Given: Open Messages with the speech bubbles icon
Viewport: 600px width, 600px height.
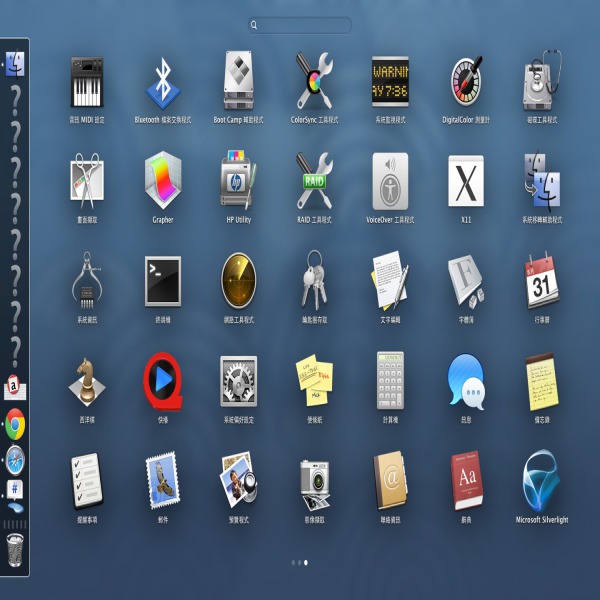Looking at the screenshot, I should [x=466, y=381].
